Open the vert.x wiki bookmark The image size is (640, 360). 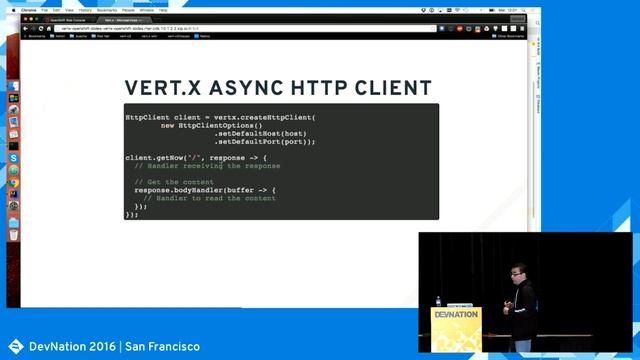[x=149, y=36]
